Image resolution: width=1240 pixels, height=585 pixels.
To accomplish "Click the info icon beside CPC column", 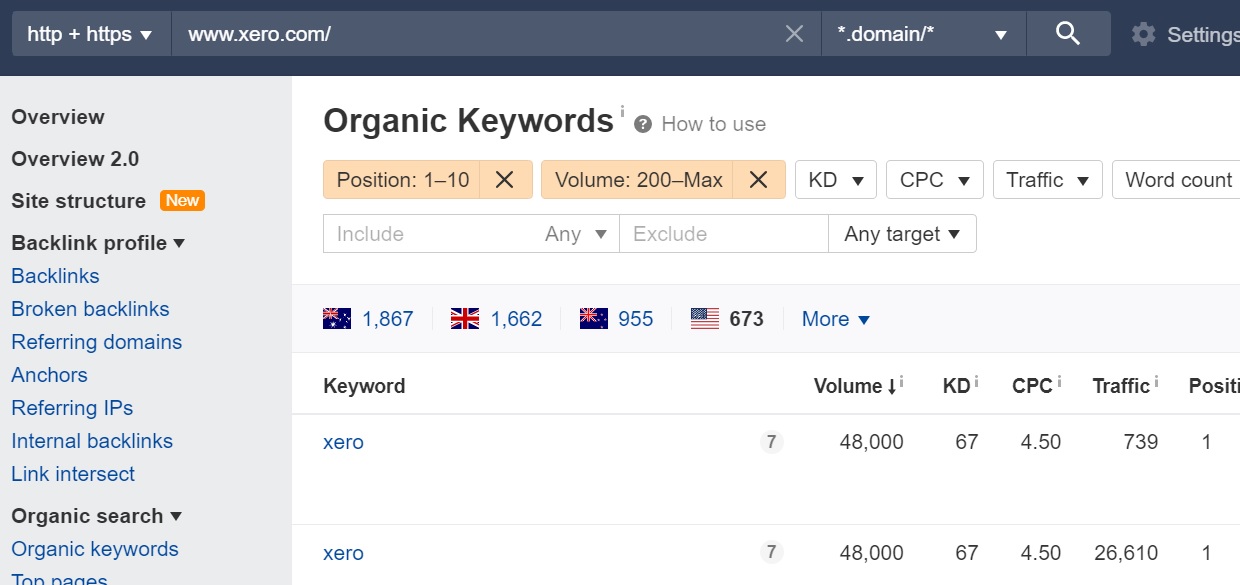I will [1059, 381].
